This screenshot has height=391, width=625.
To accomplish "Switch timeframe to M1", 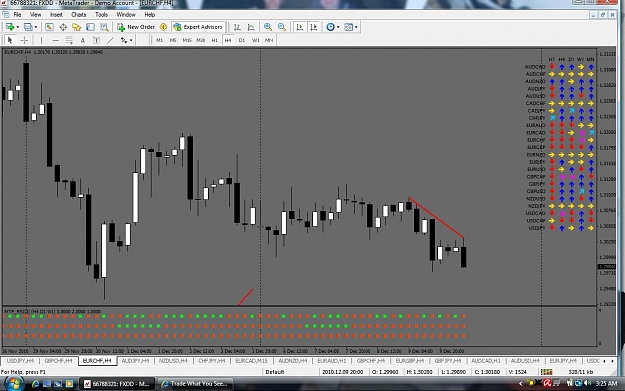I will click(159, 40).
